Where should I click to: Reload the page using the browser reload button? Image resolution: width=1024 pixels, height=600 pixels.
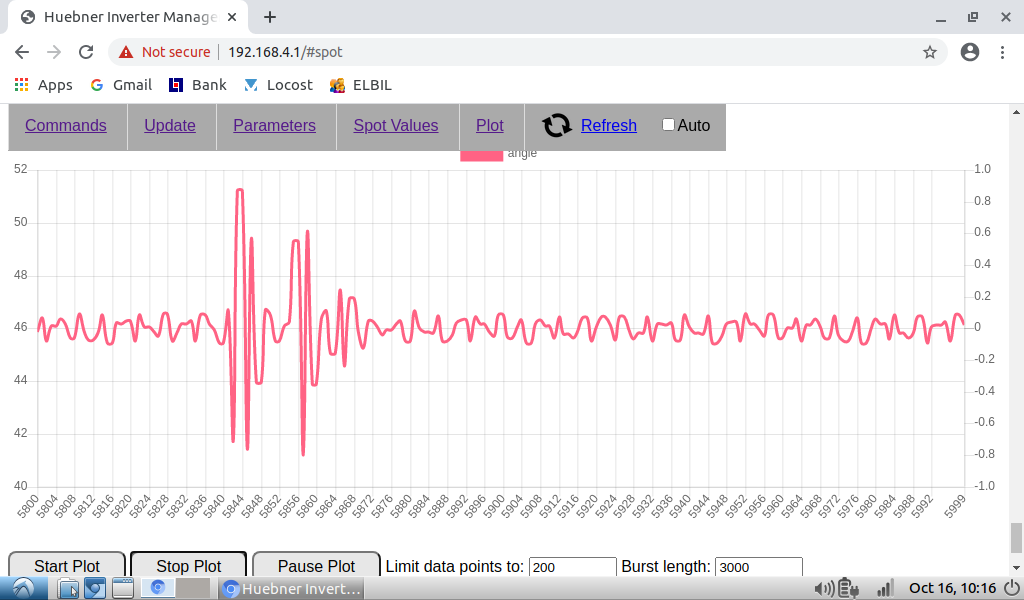86,52
